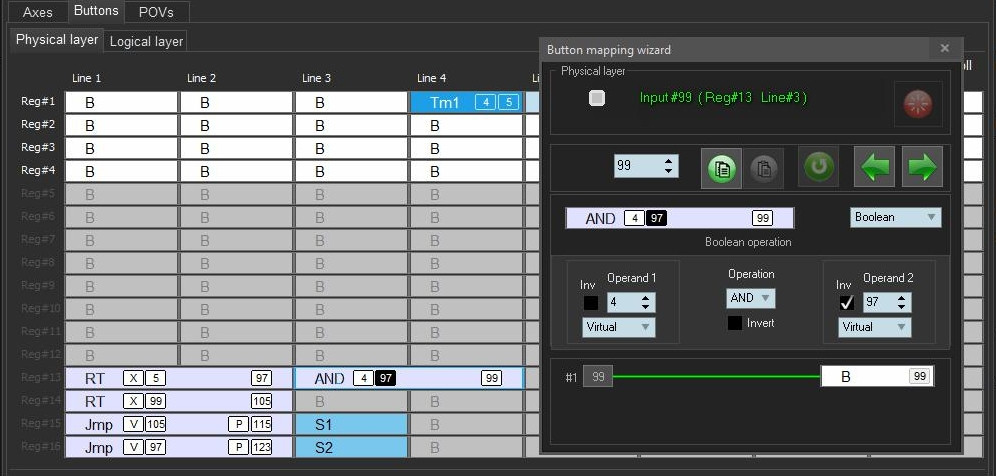Click the Line 4 column header
The height and width of the screenshot is (476, 996).
[x=431, y=78]
